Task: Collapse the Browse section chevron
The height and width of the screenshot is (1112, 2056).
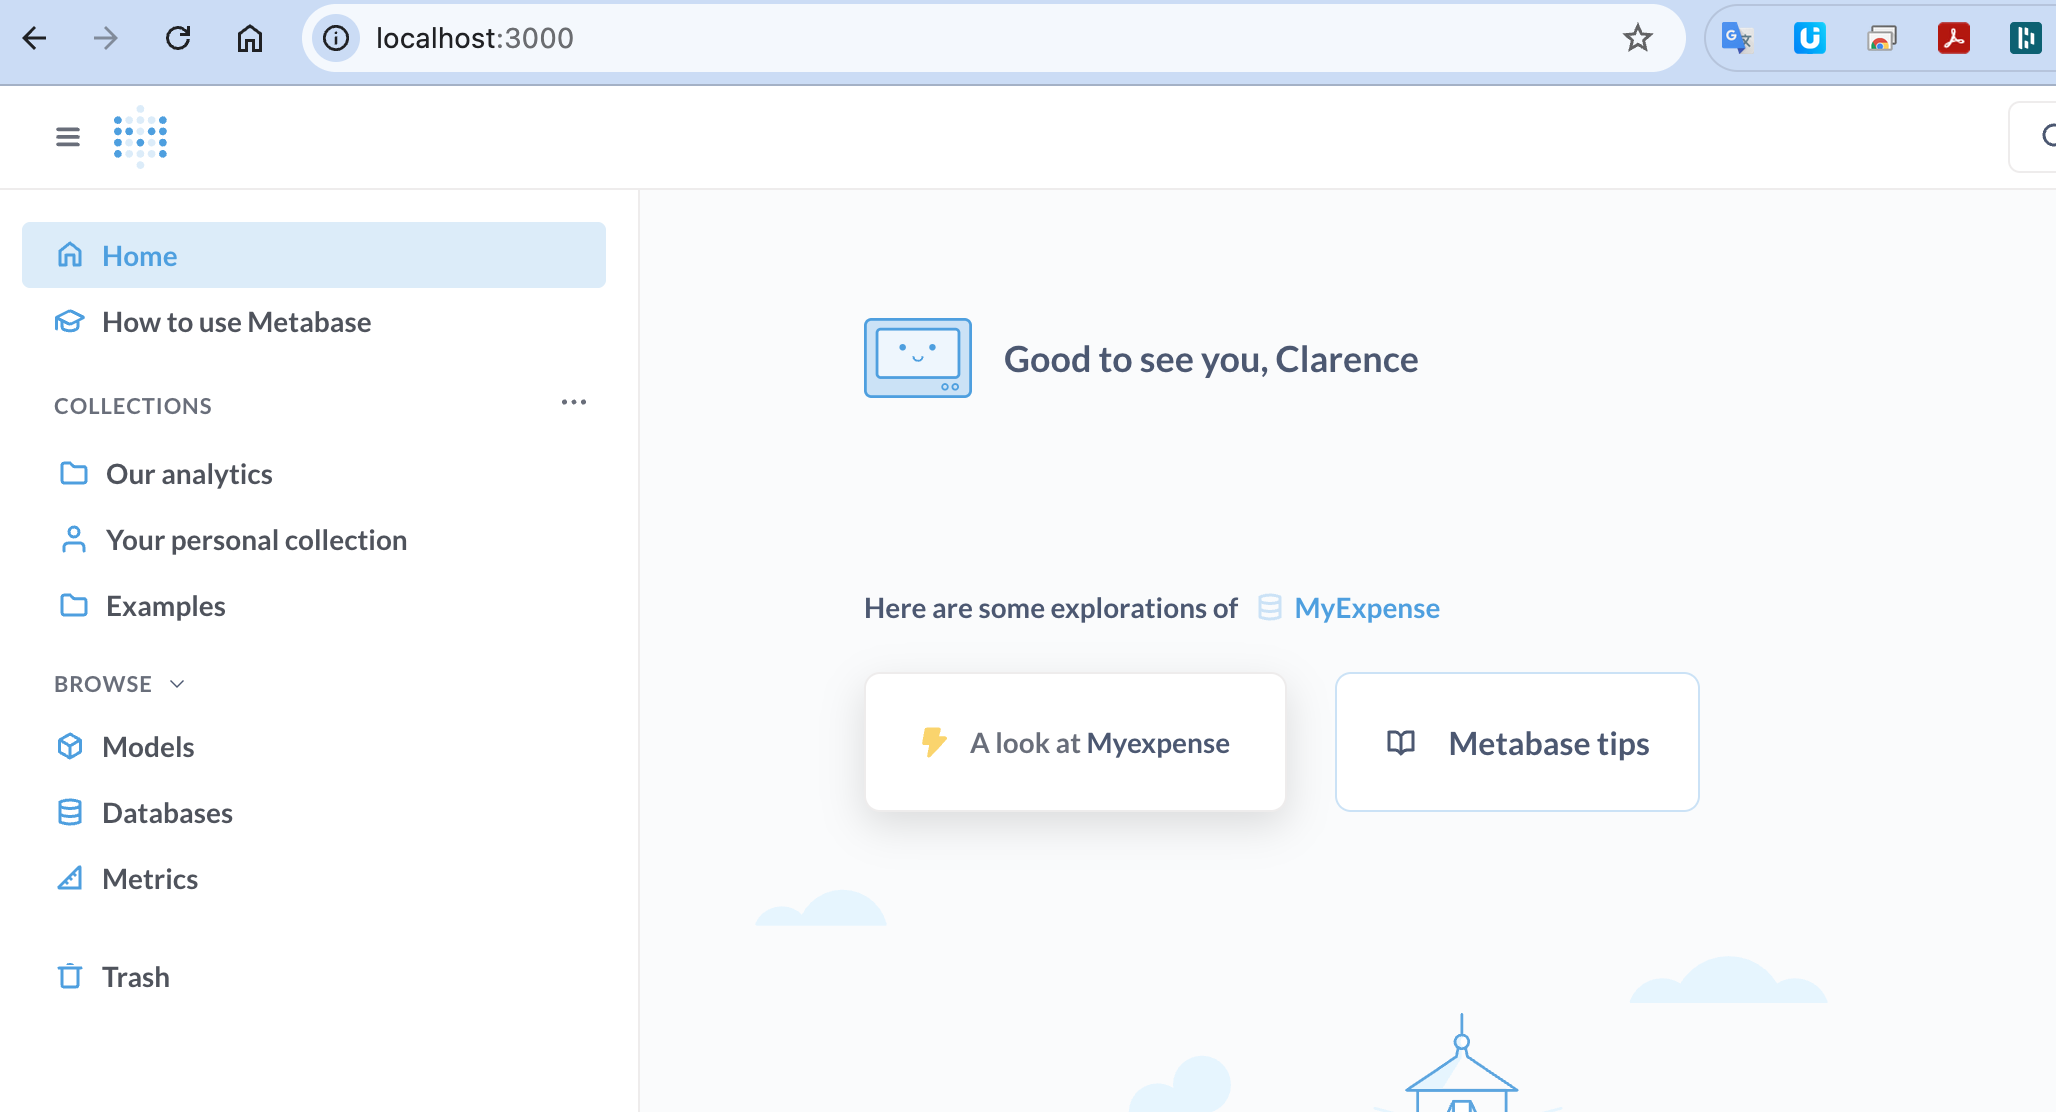Action: [x=177, y=684]
